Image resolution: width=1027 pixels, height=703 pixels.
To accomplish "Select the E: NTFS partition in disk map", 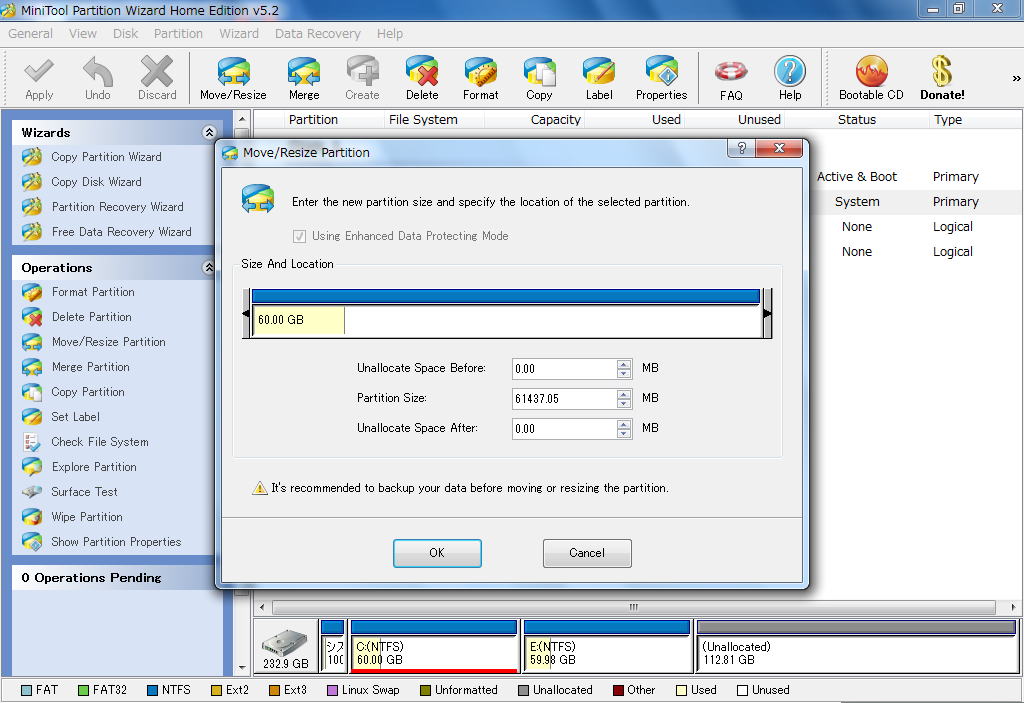I will pyautogui.click(x=607, y=646).
